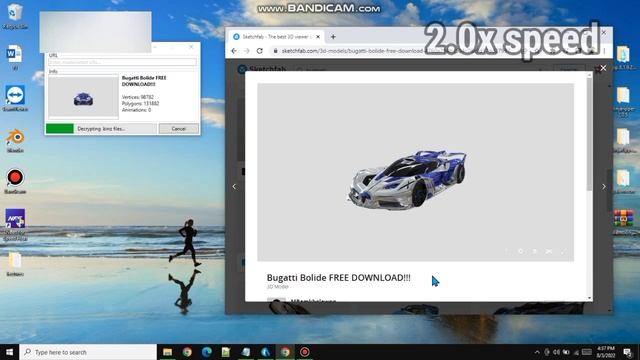
Task: Click the Bugatti Bolide 3D viewer
Action: coord(415,172)
